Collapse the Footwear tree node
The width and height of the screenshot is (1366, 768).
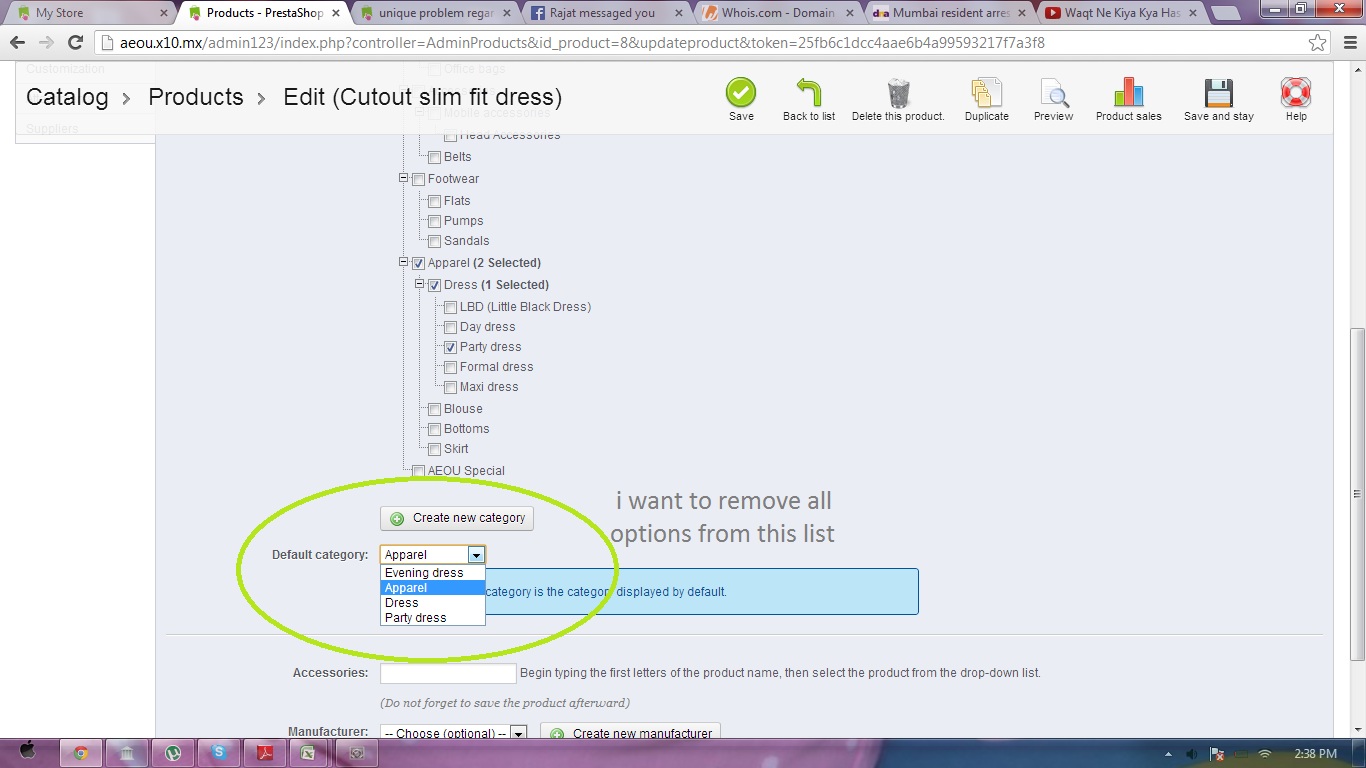point(404,178)
